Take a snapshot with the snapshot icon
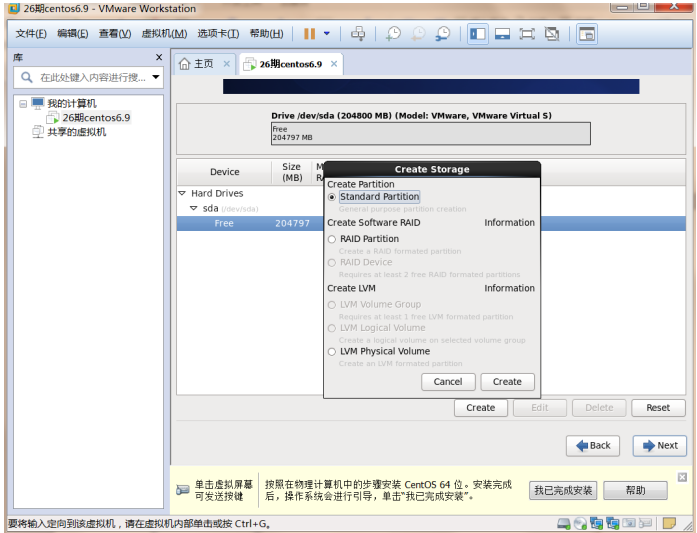The image size is (697, 533). click(393, 34)
